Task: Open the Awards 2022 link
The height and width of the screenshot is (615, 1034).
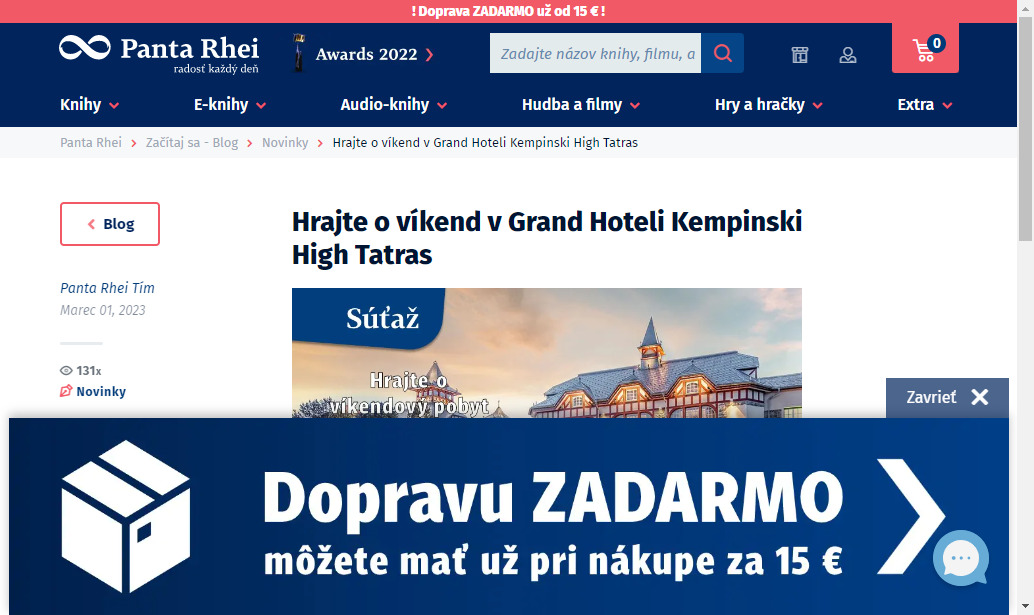Action: [x=374, y=54]
